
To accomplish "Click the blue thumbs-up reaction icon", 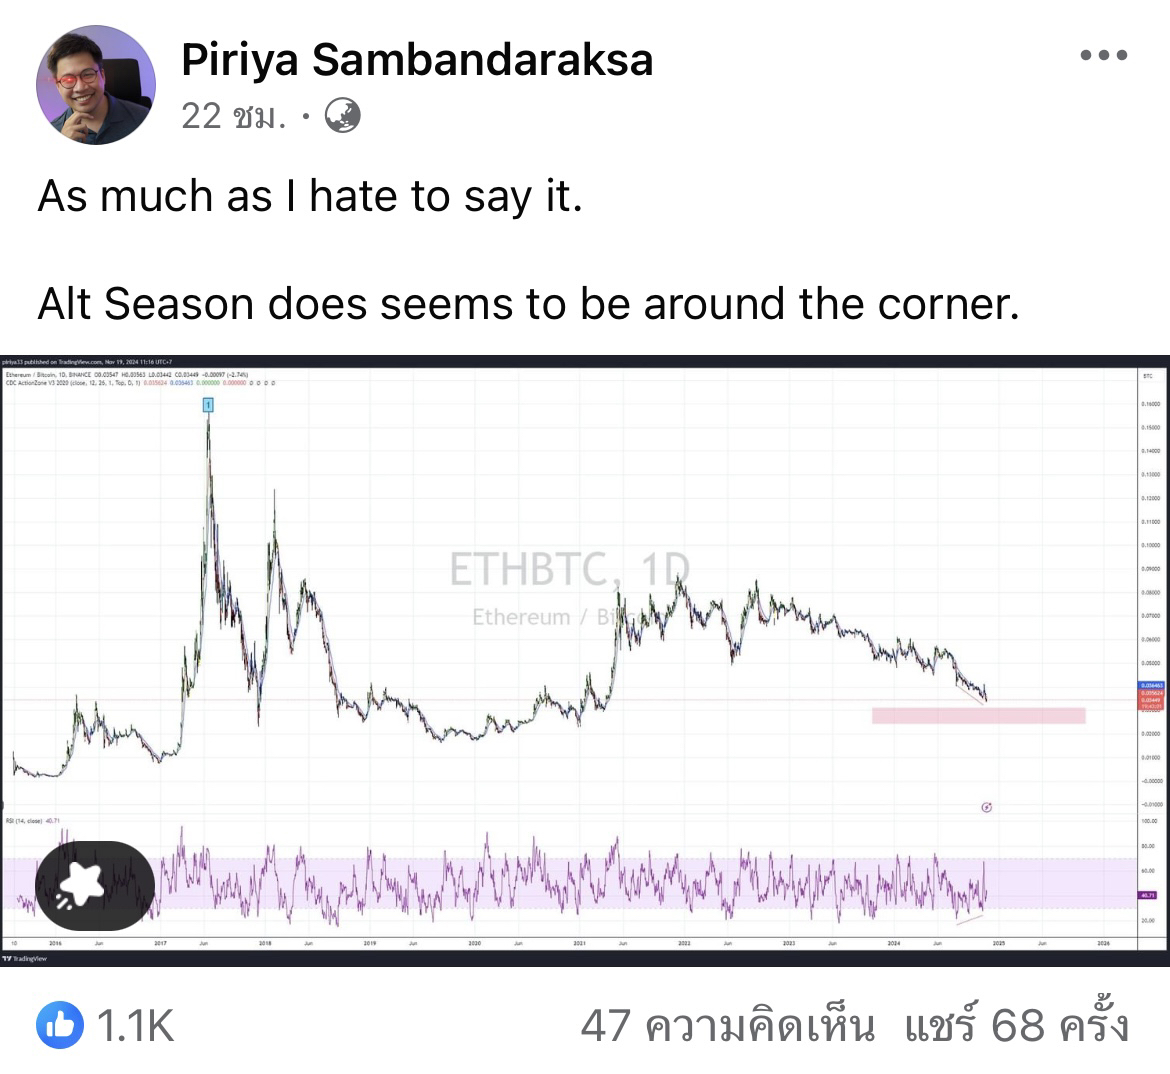I will [59, 1025].
